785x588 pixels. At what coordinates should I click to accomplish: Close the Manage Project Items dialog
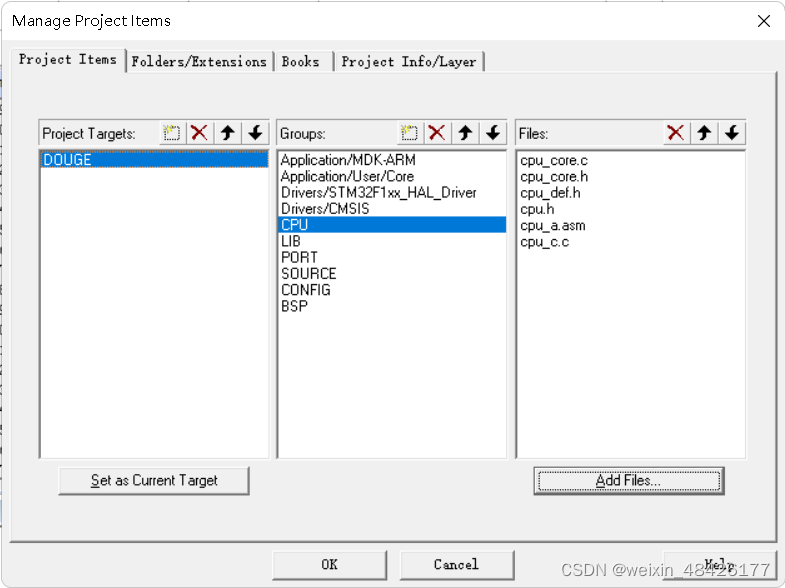(763, 21)
